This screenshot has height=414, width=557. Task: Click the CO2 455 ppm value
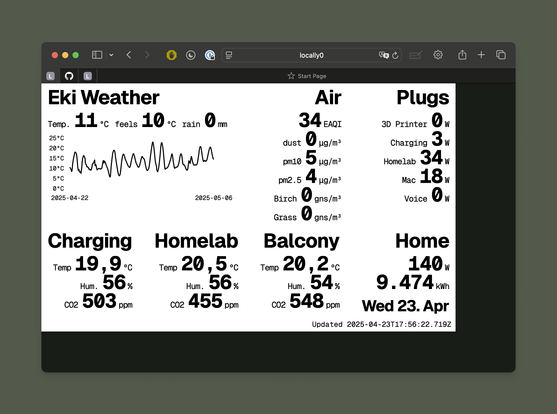204,301
